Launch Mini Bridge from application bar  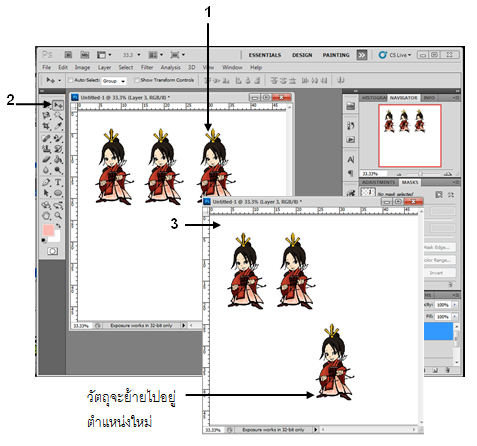85,55
